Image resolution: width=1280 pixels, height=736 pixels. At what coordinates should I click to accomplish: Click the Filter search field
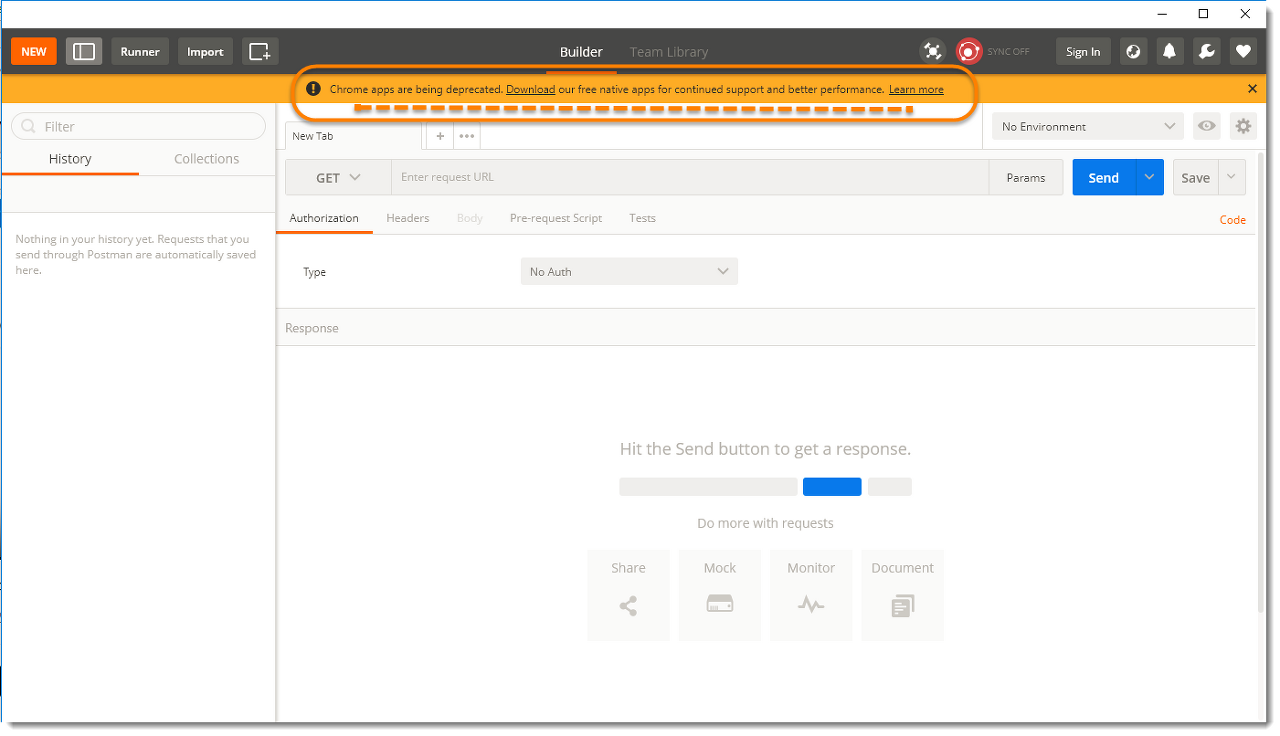click(138, 126)
